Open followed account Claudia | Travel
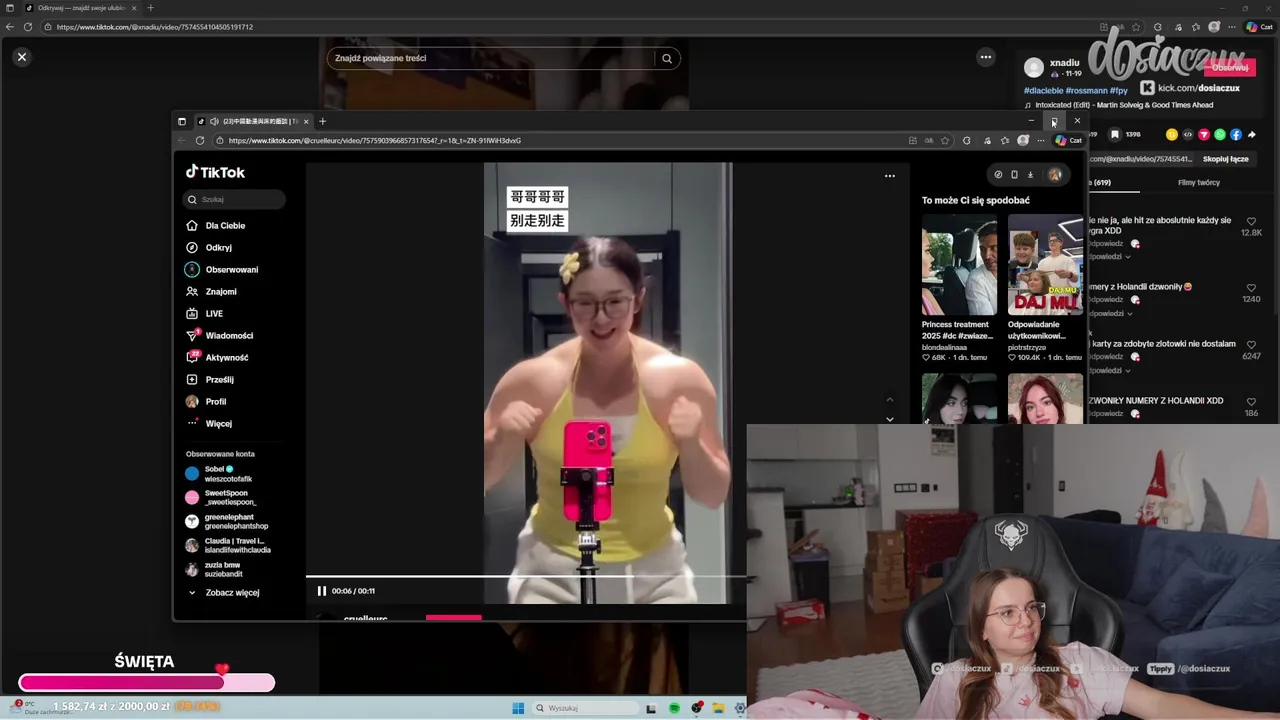 click(228, 546)
